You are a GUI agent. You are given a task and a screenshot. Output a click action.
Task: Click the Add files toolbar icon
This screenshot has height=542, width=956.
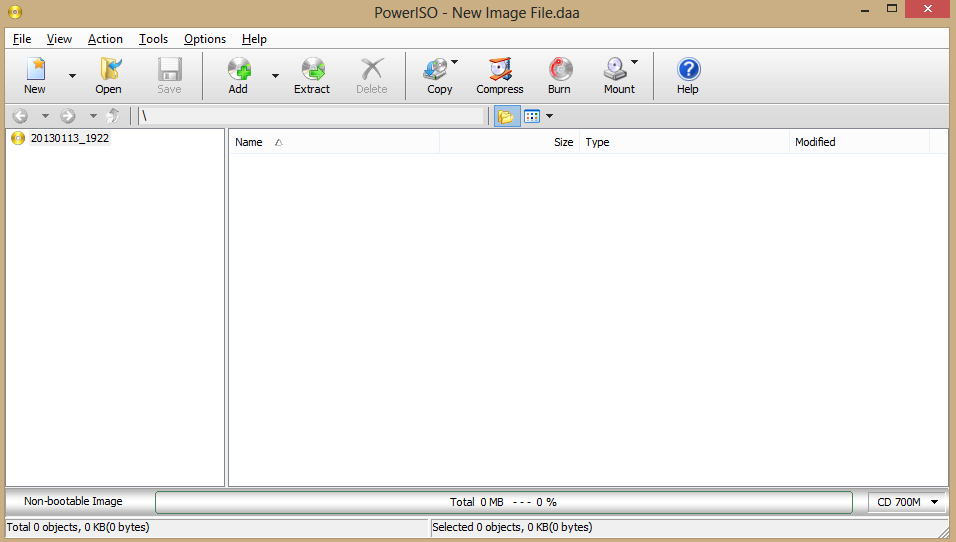tap(239, 70)
